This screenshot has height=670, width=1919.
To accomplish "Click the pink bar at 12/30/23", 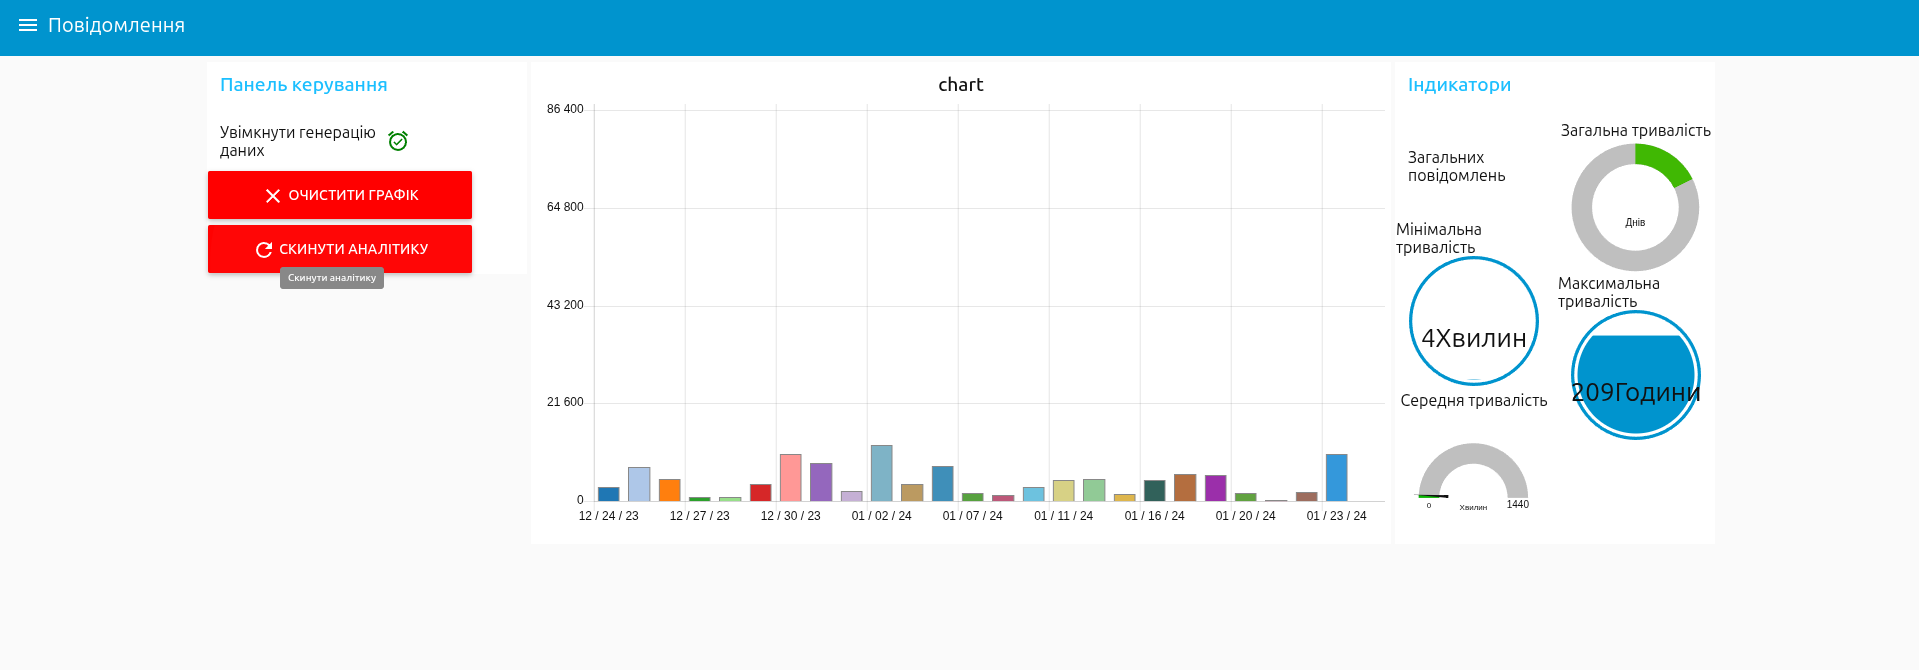I will point(790,477).
